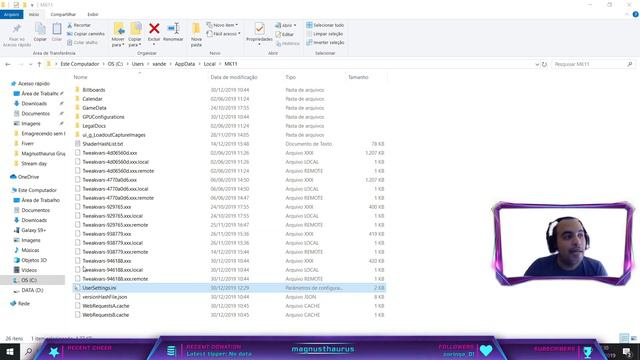Switch to the Compartilhar ribbon tab
Screen dimensions: 640x360
tap(63, 14)
